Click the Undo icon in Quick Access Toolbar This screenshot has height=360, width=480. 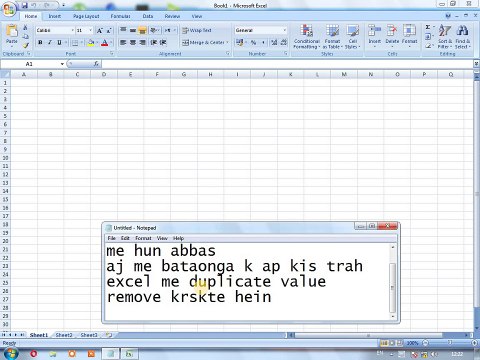pos(33,5)
